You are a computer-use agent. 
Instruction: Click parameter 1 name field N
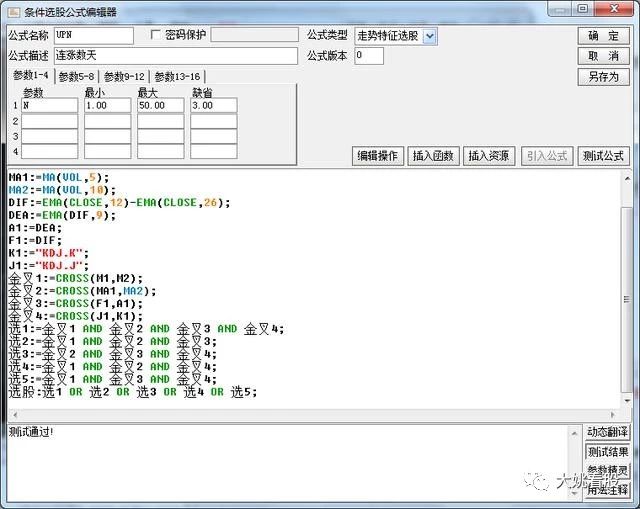click(49, 105)
